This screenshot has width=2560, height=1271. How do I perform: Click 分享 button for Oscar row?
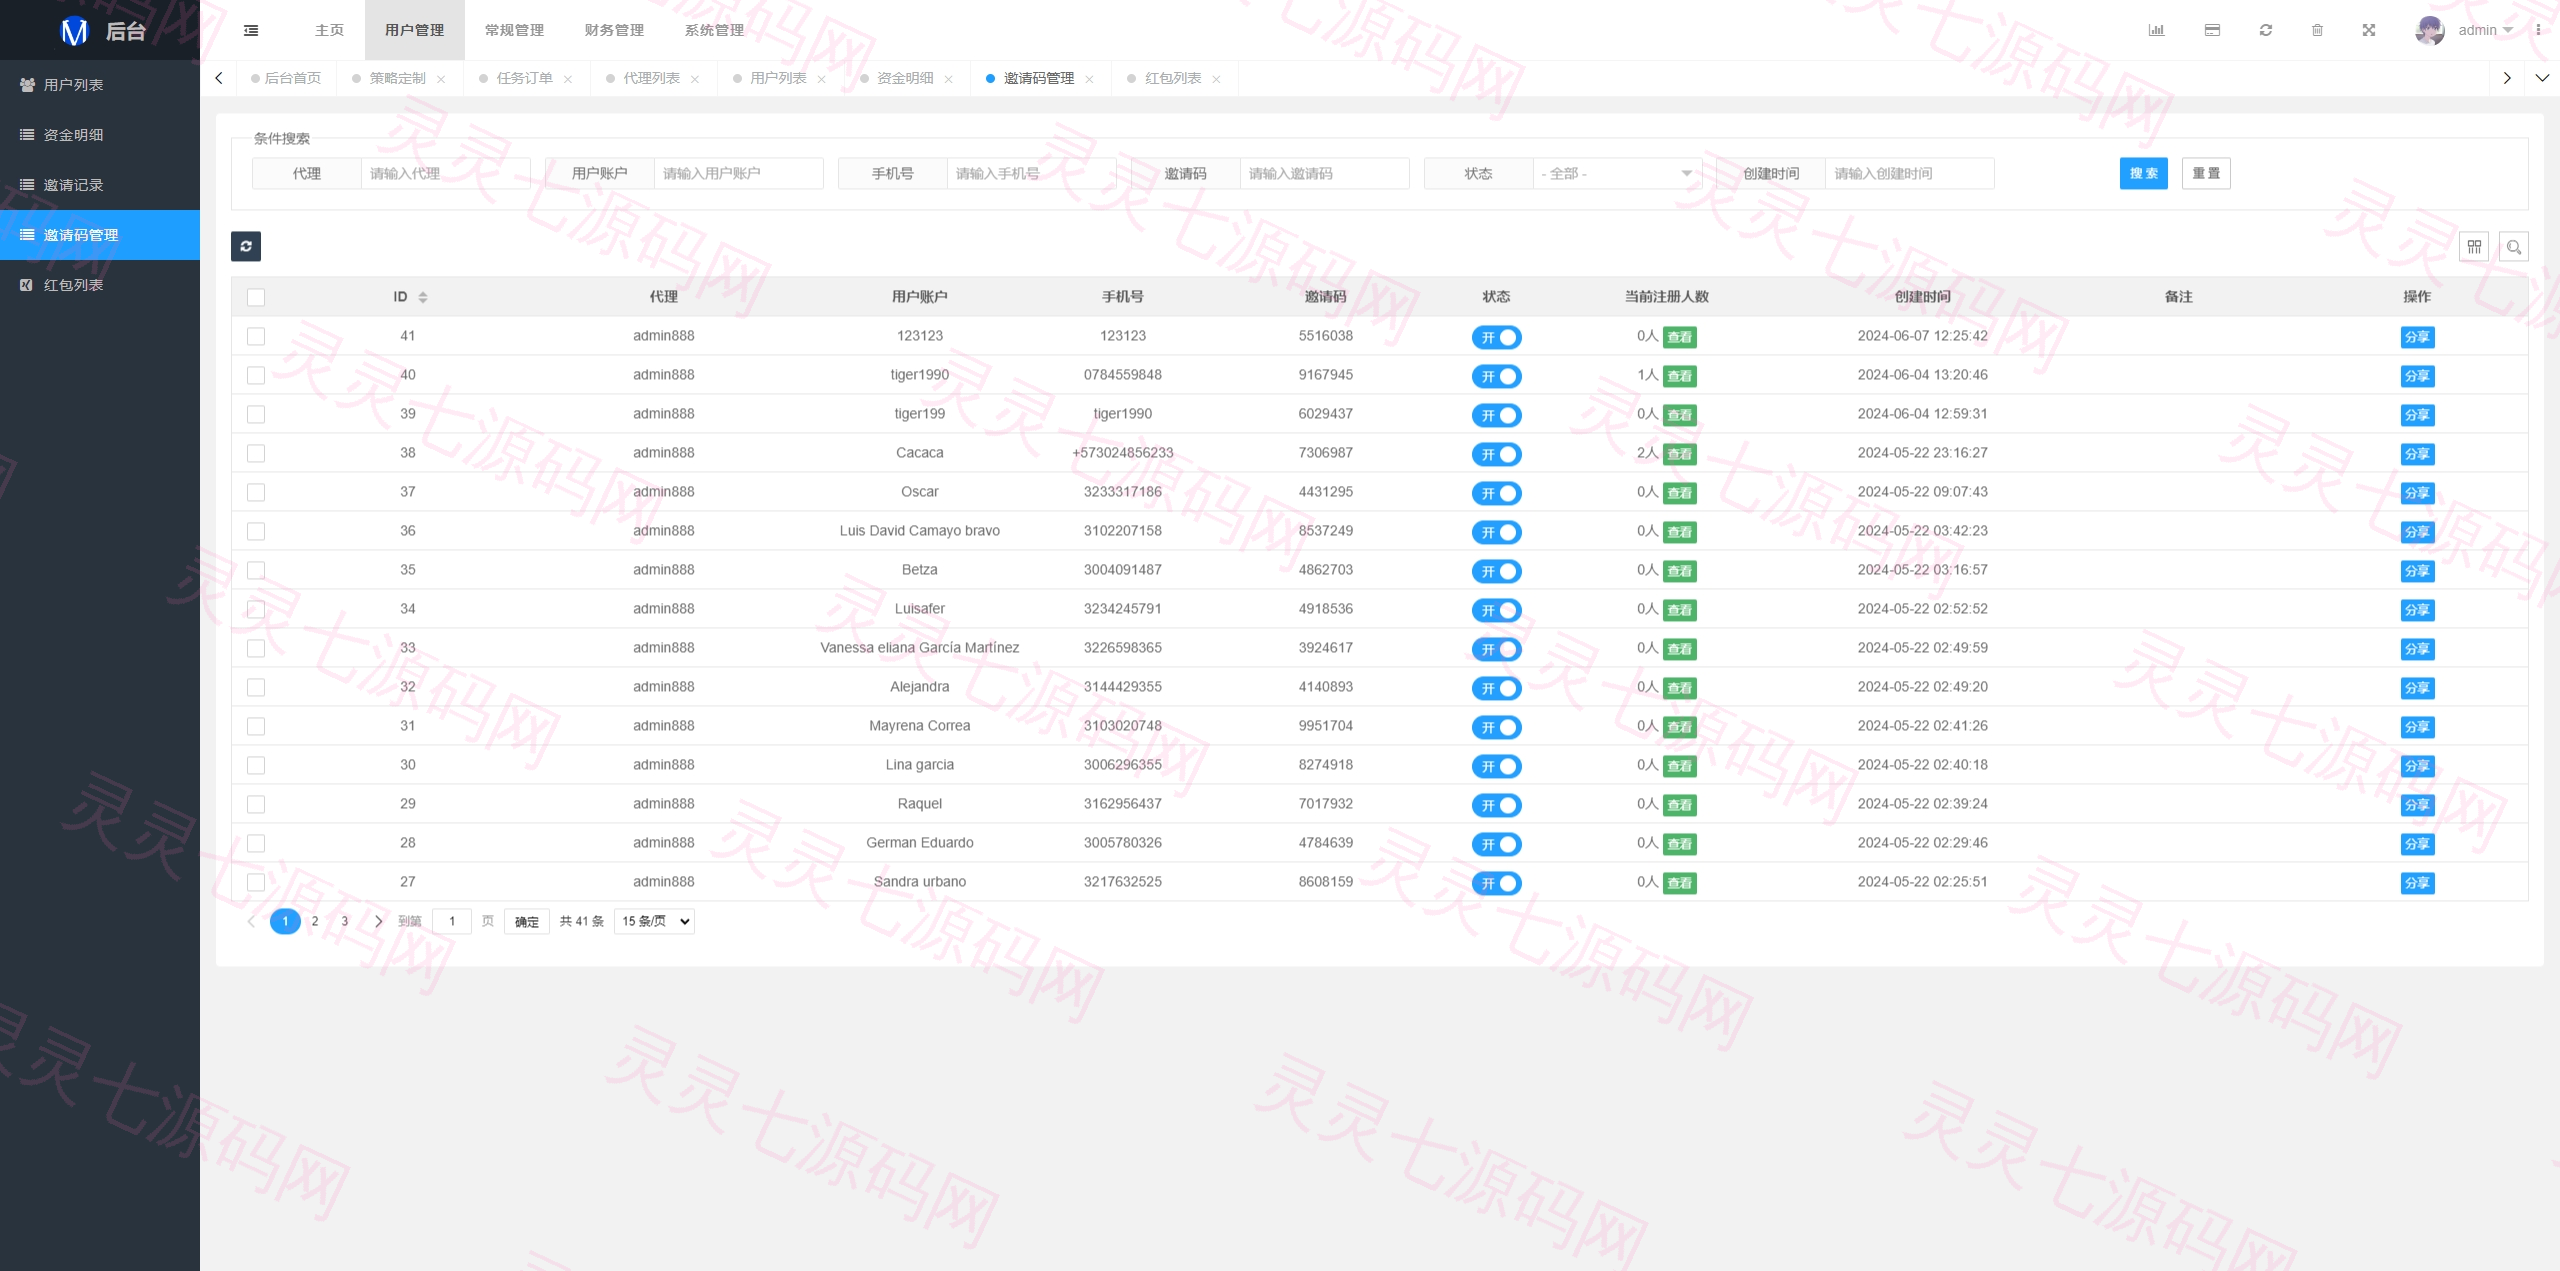[2417, 493]
